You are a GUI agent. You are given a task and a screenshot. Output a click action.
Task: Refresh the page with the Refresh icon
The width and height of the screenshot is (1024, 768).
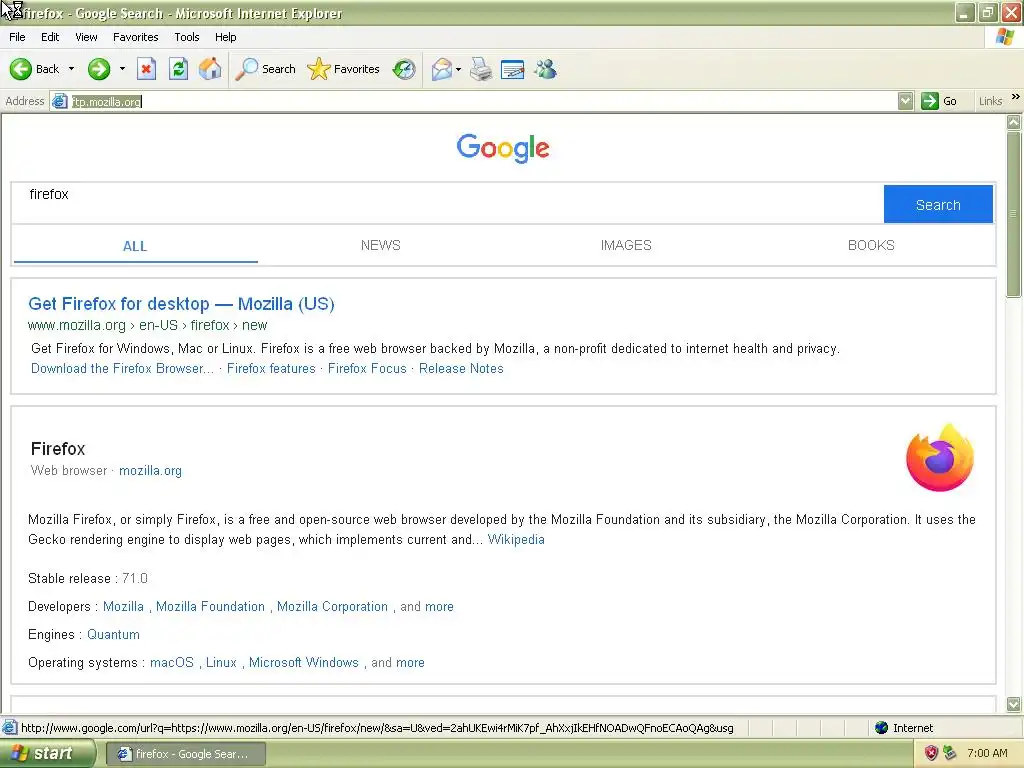pyautogui.click(x=178, y=69)
